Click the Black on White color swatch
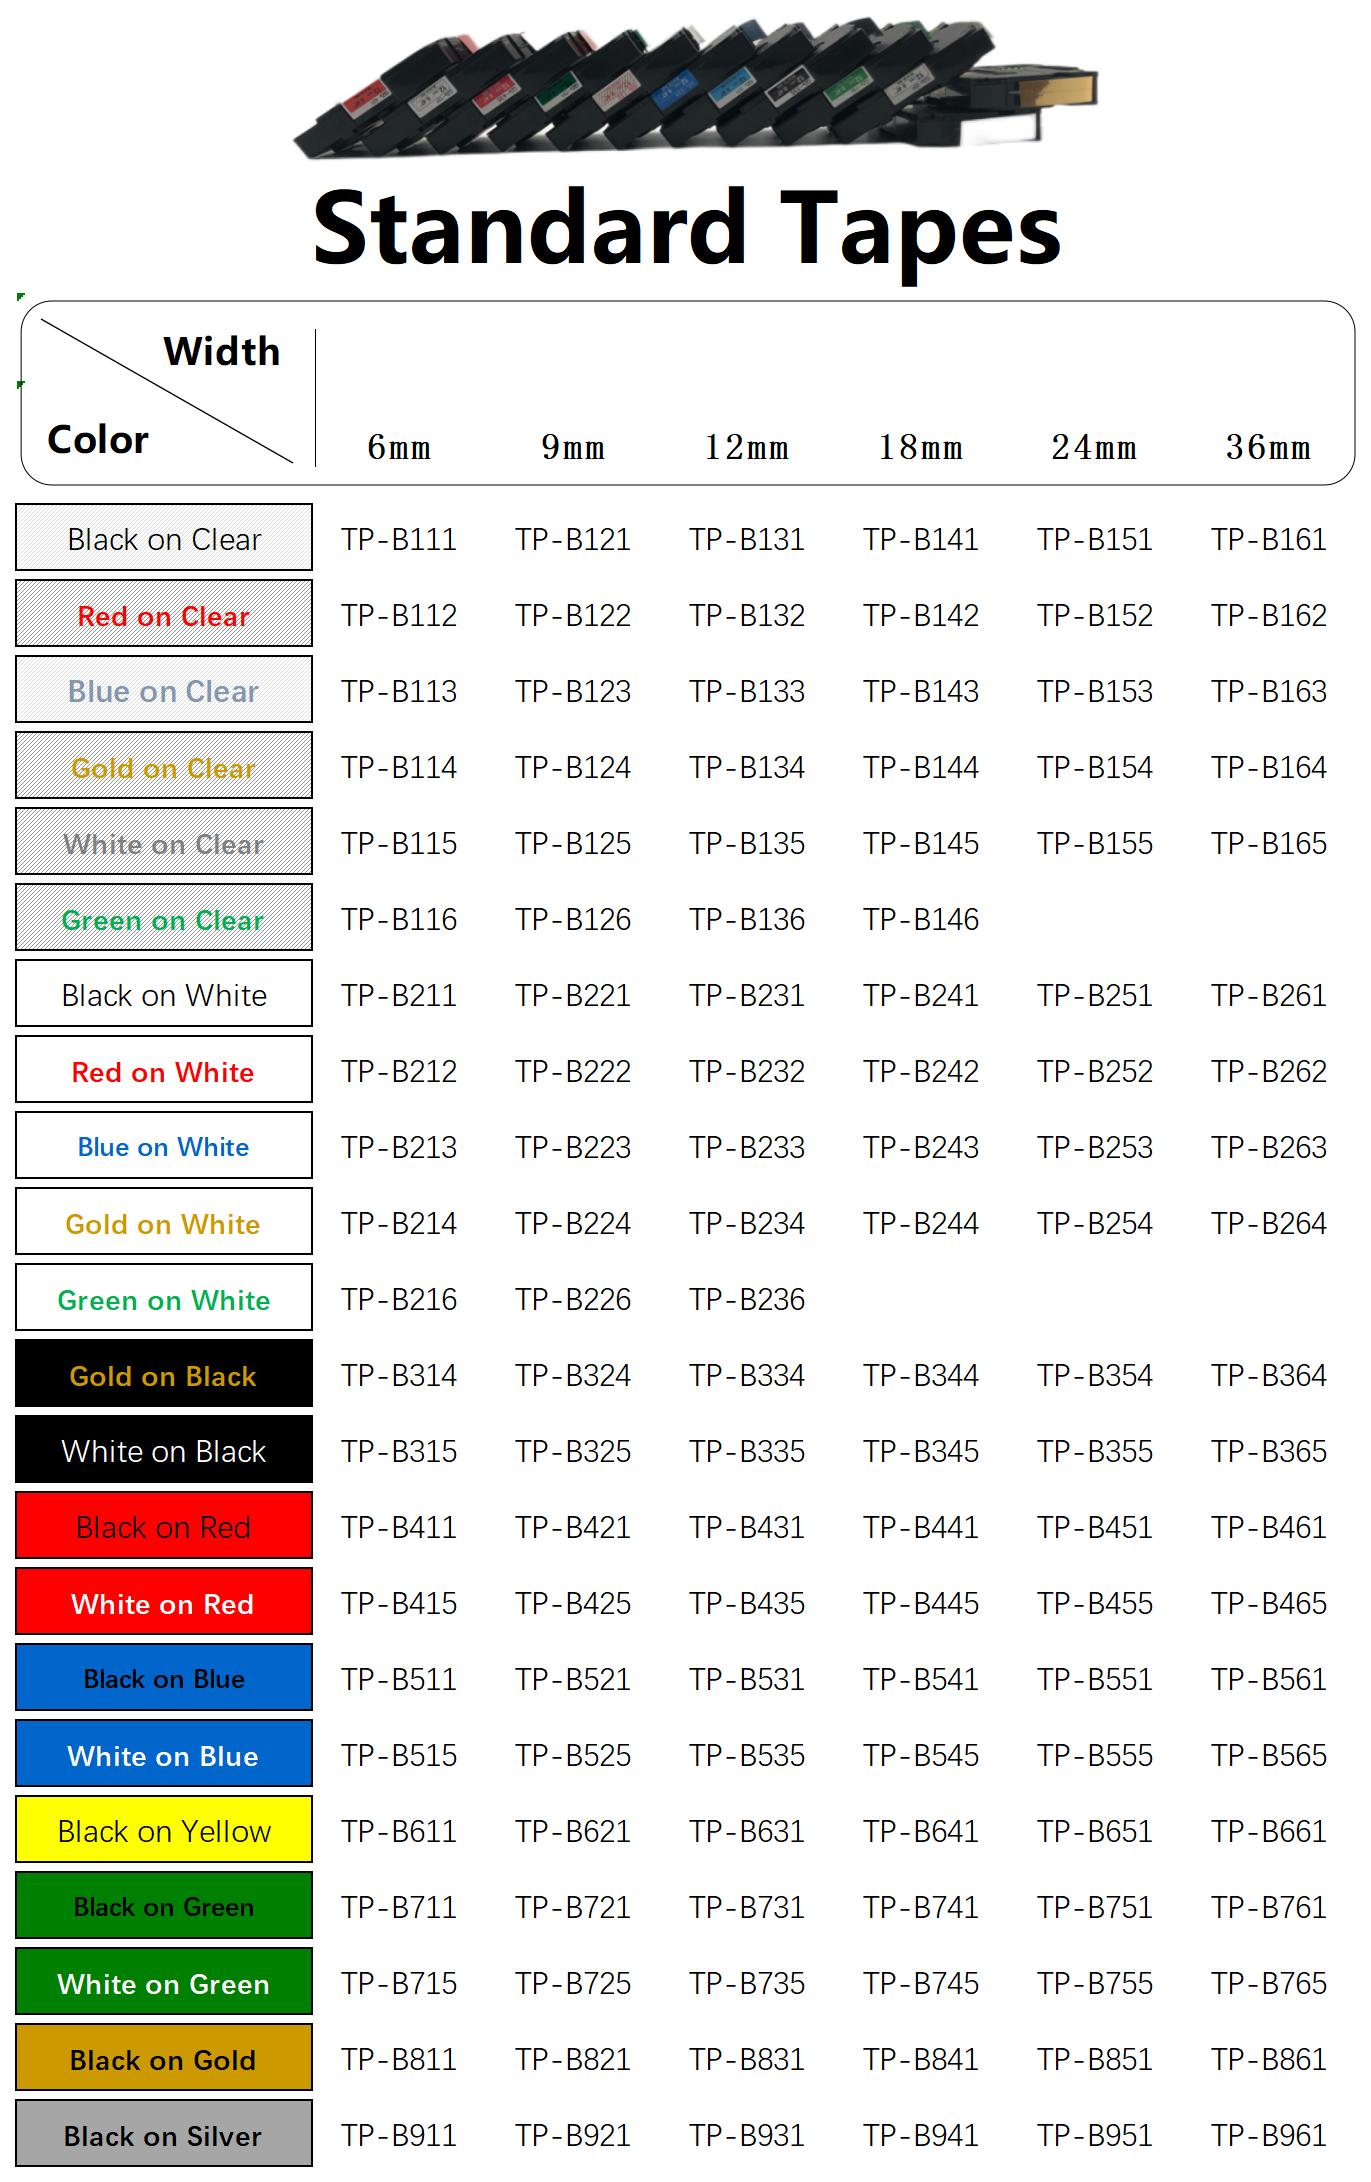1371x2182 pixels. [x=164, y=994]
